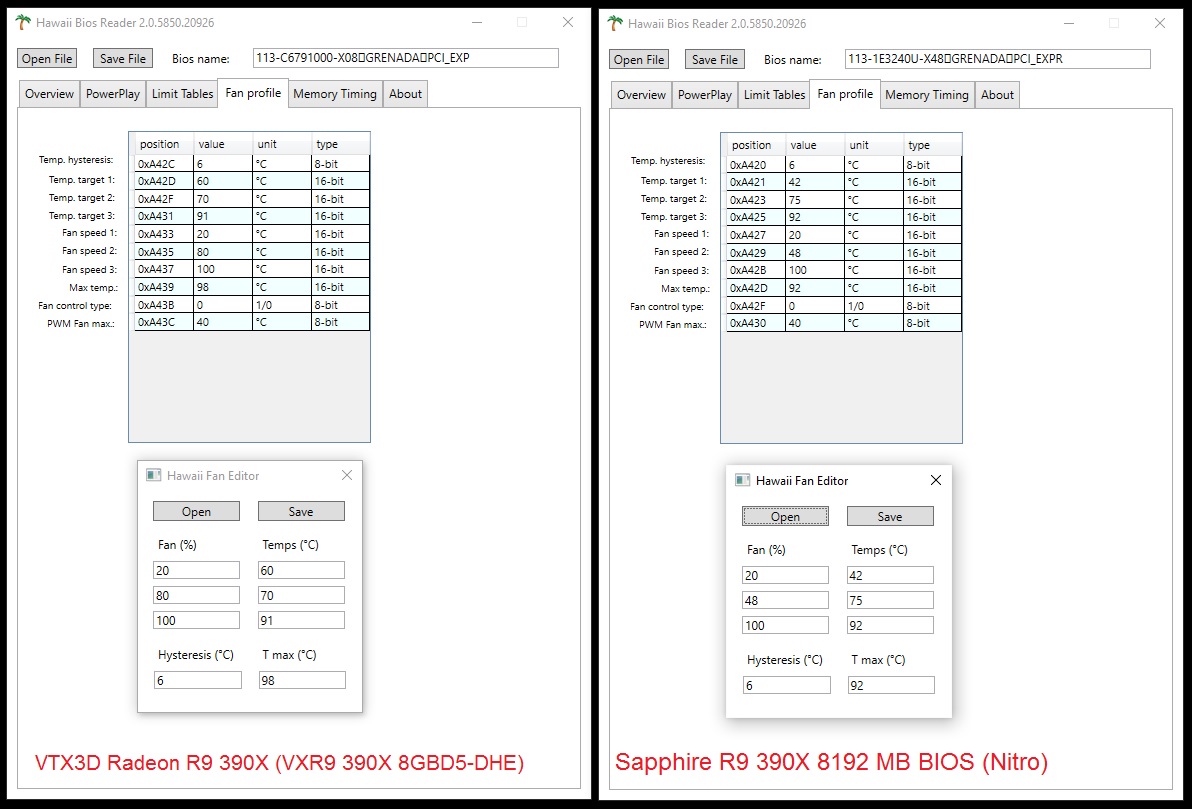The image size is (1192, 809).
Task: Switch to the PowerPlay tab in the left window
Action: coord(113,94)
